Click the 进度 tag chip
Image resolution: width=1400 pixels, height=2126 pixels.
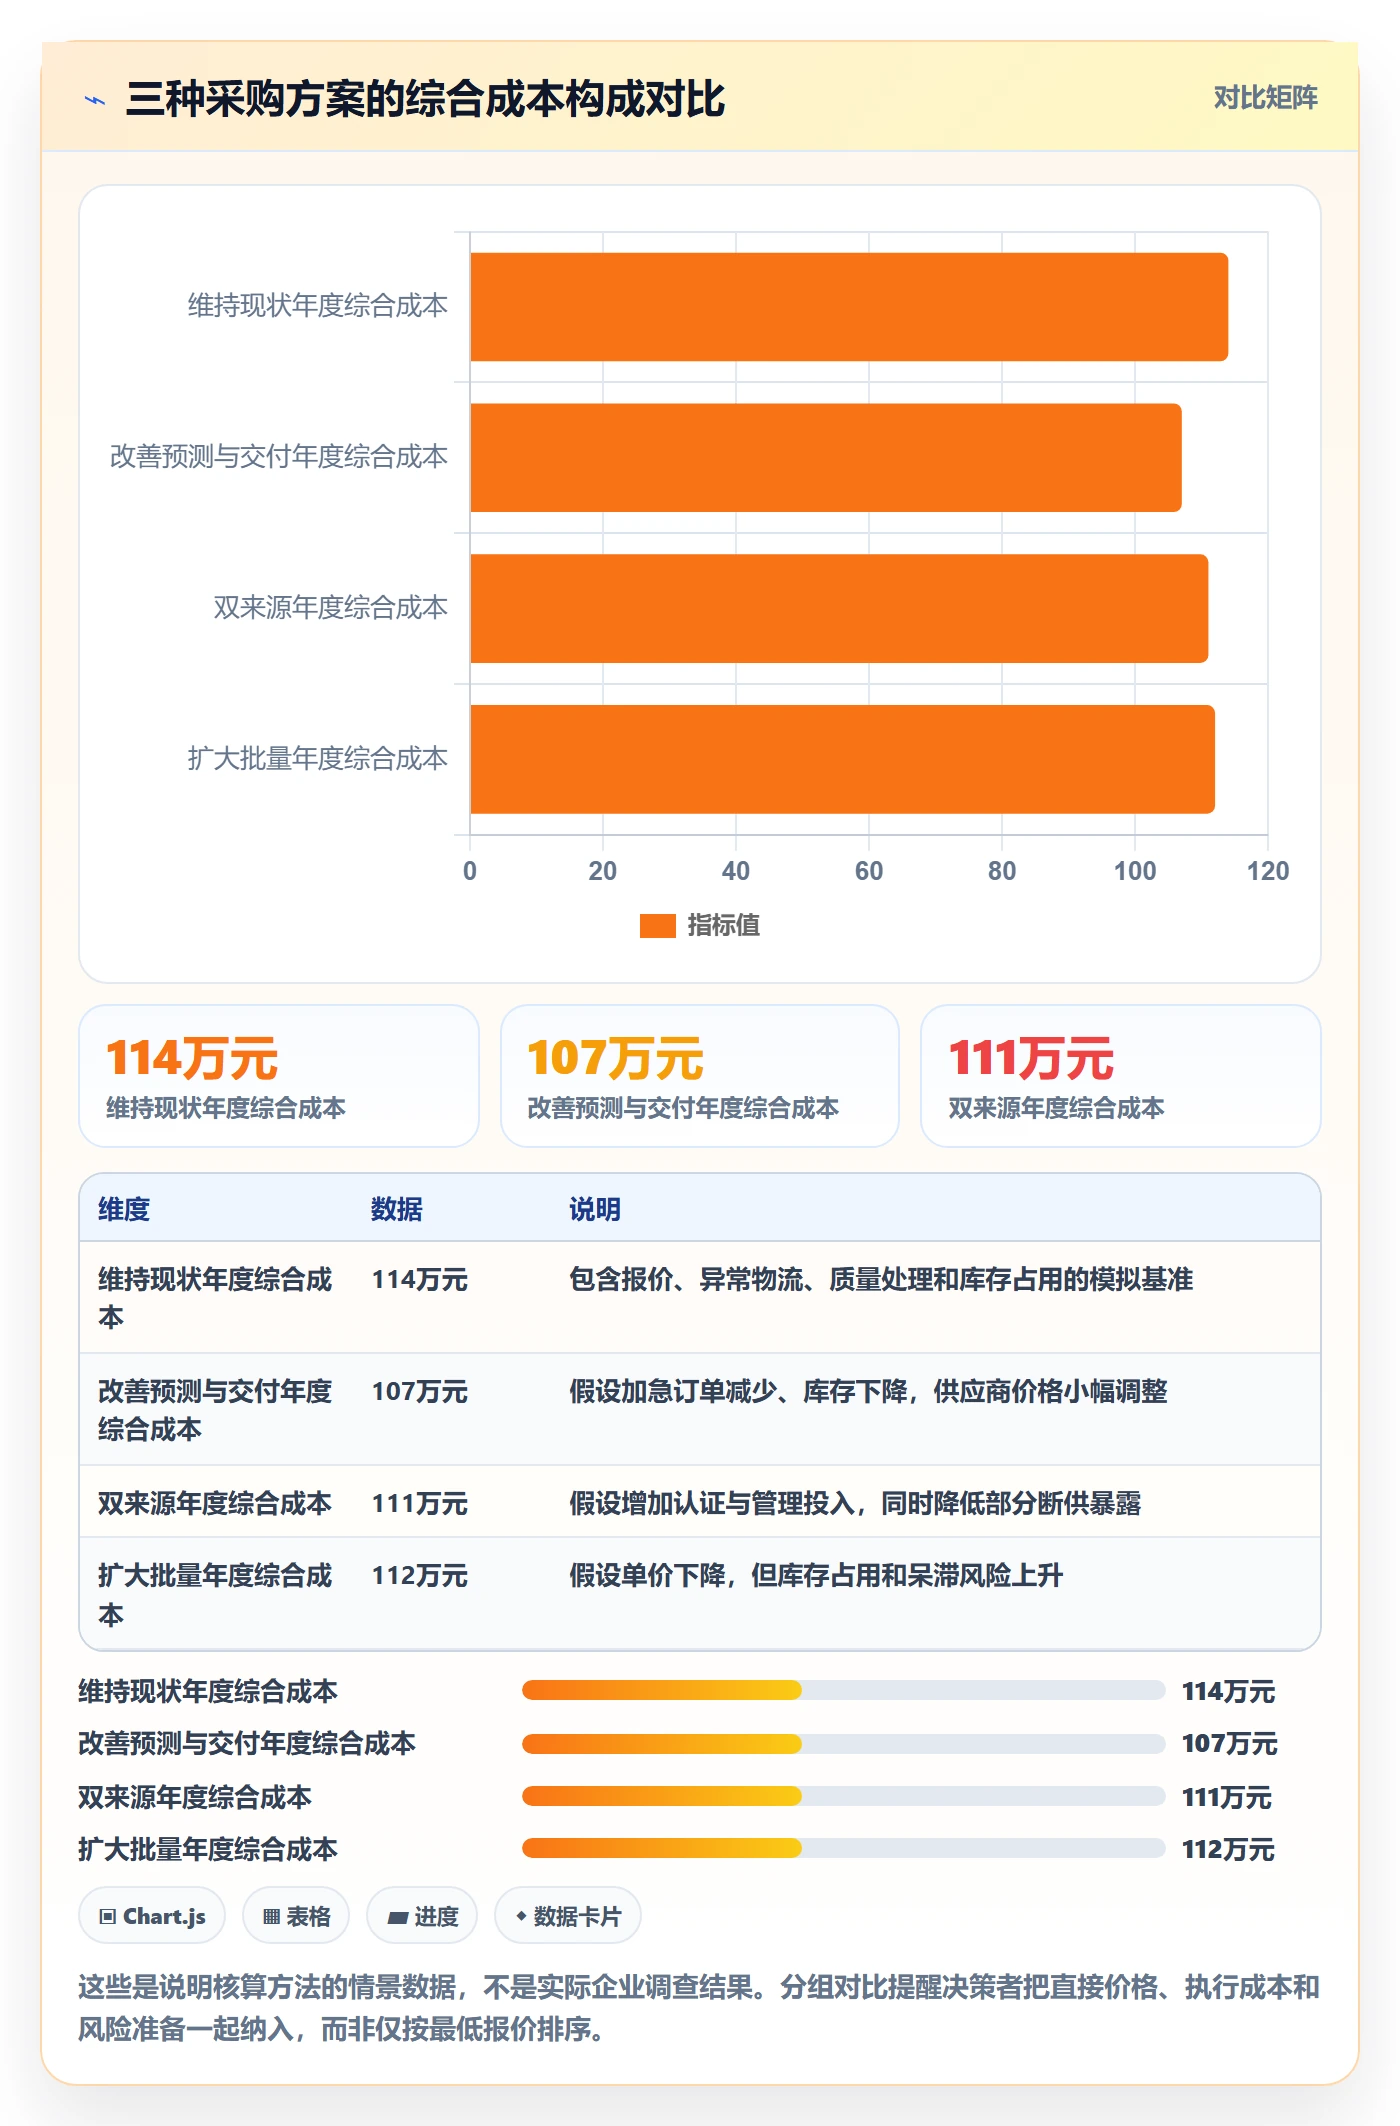click(422, 1916)
